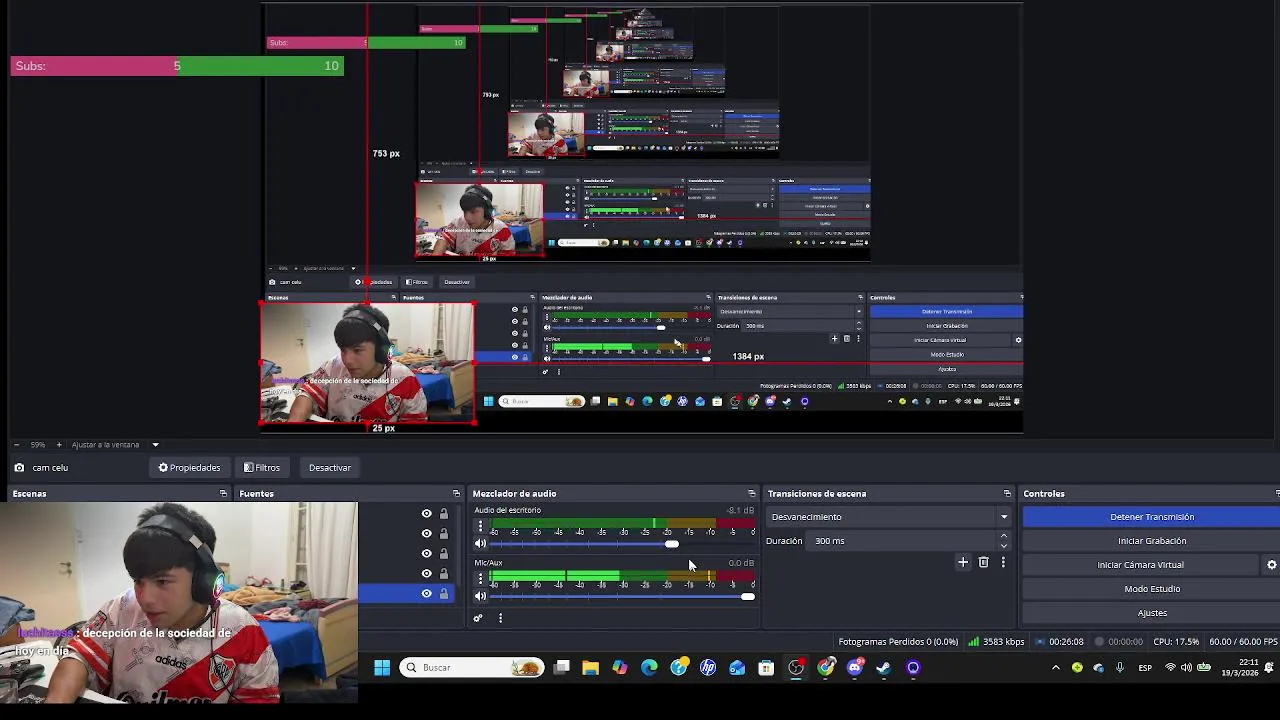Open transition properties three-dot menu
Image resolution: width=1280 pixels, height=720 pixels.
(1003, 562)
